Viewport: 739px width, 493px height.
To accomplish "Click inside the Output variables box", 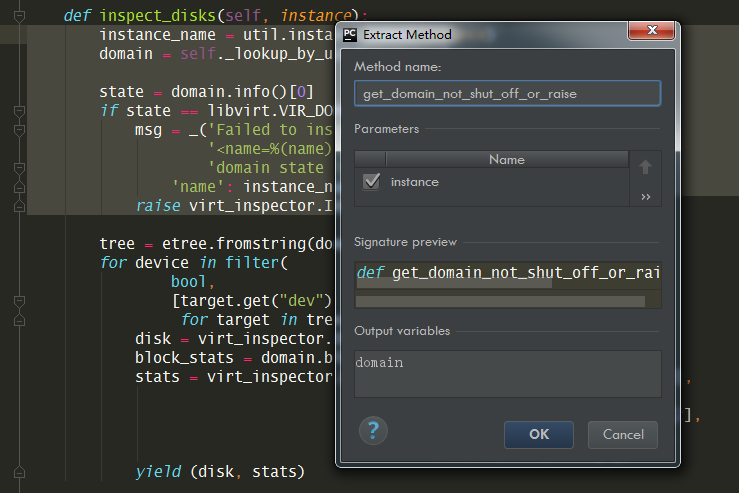I will (x=507, y=374).
